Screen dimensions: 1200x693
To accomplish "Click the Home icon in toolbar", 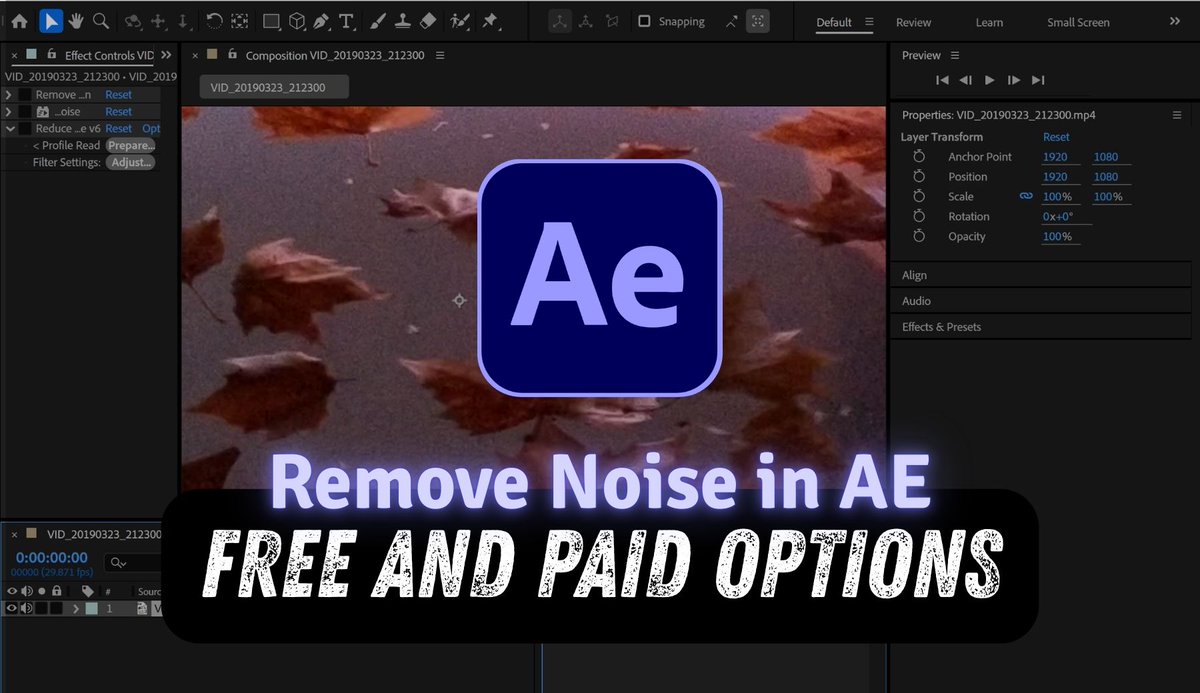I will pos(19,20).
